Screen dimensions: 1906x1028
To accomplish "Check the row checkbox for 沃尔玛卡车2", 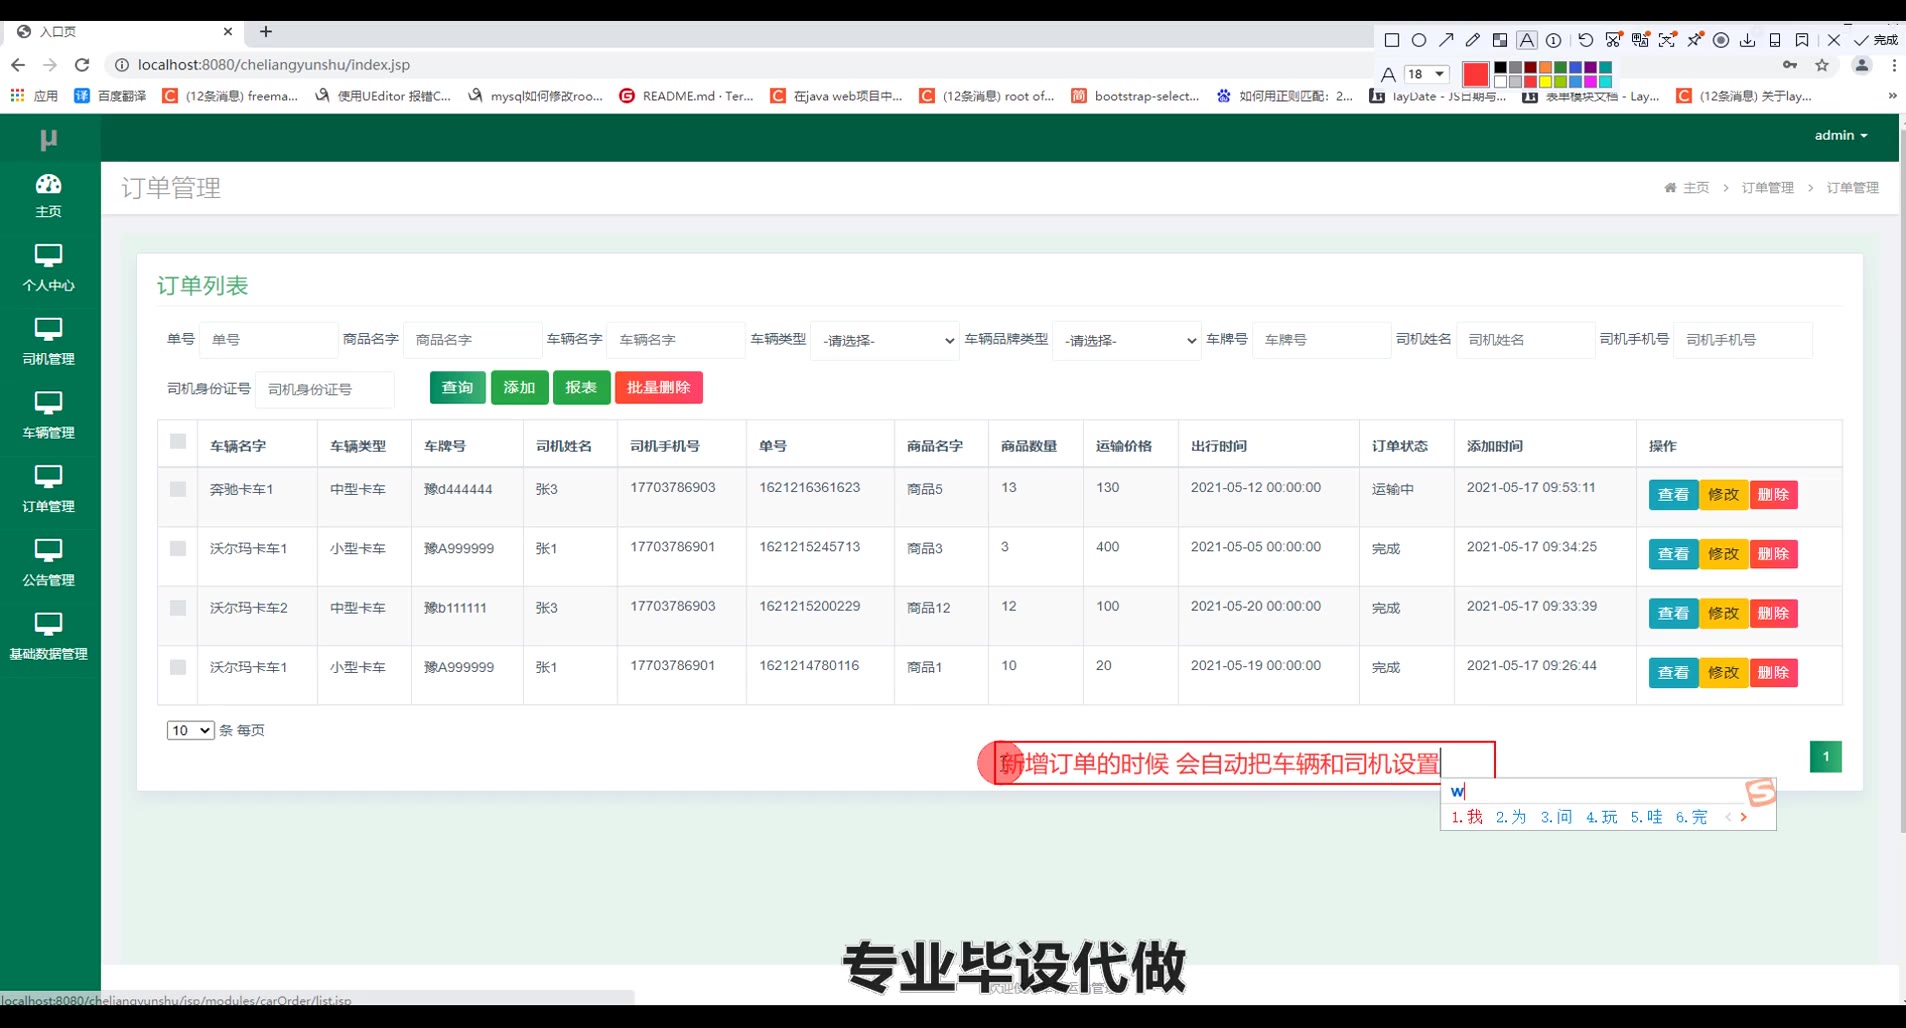I will [x=178, y=608].
